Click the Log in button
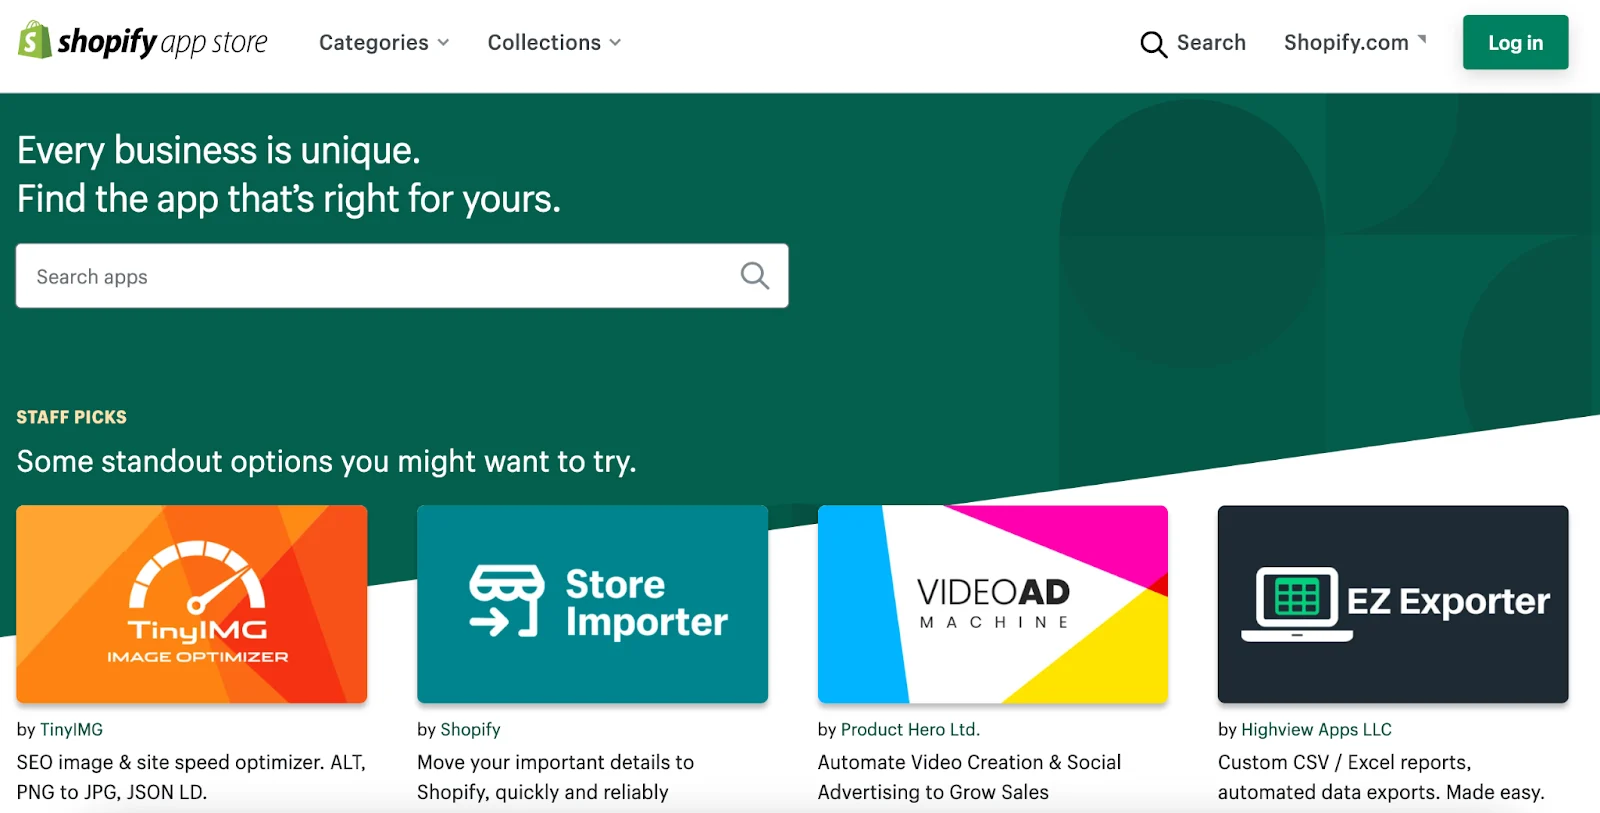The width and height of the screenshot is (1600, 813). pyautogui.click(x=1515, y=43)
